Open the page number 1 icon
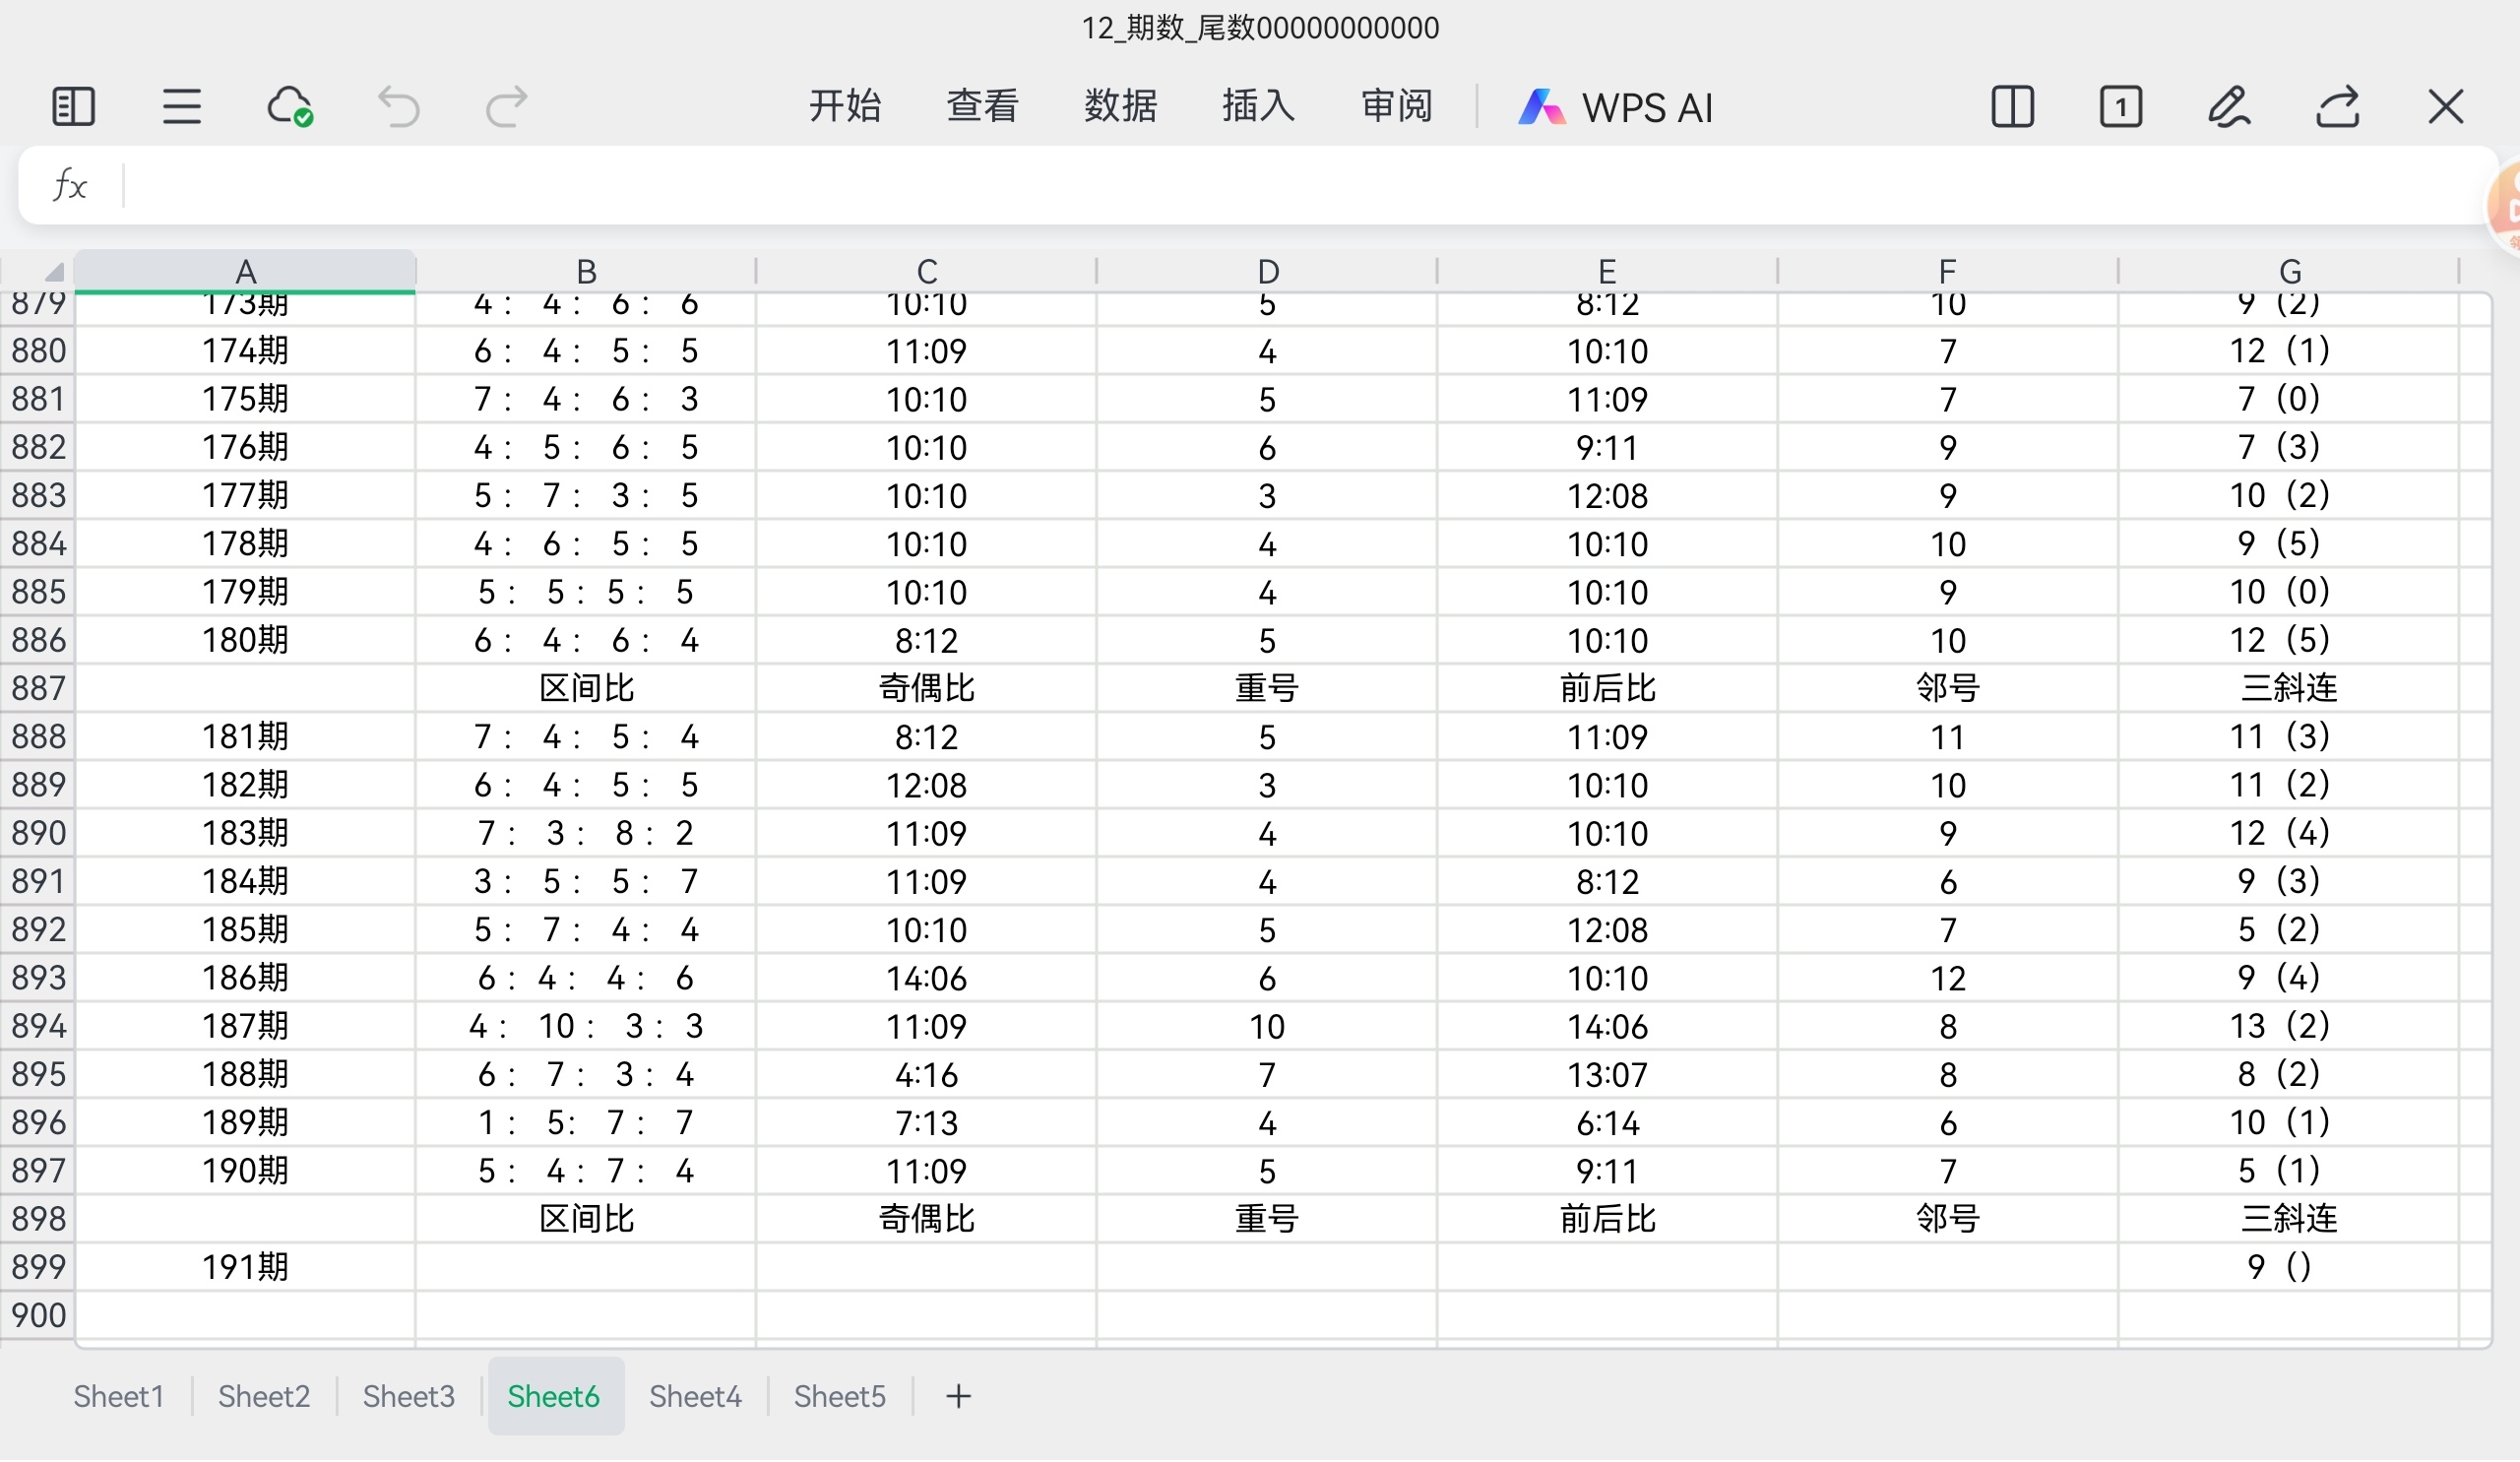The image size is (2520, 1462). pyautogui.click(x=2120, y=106)
